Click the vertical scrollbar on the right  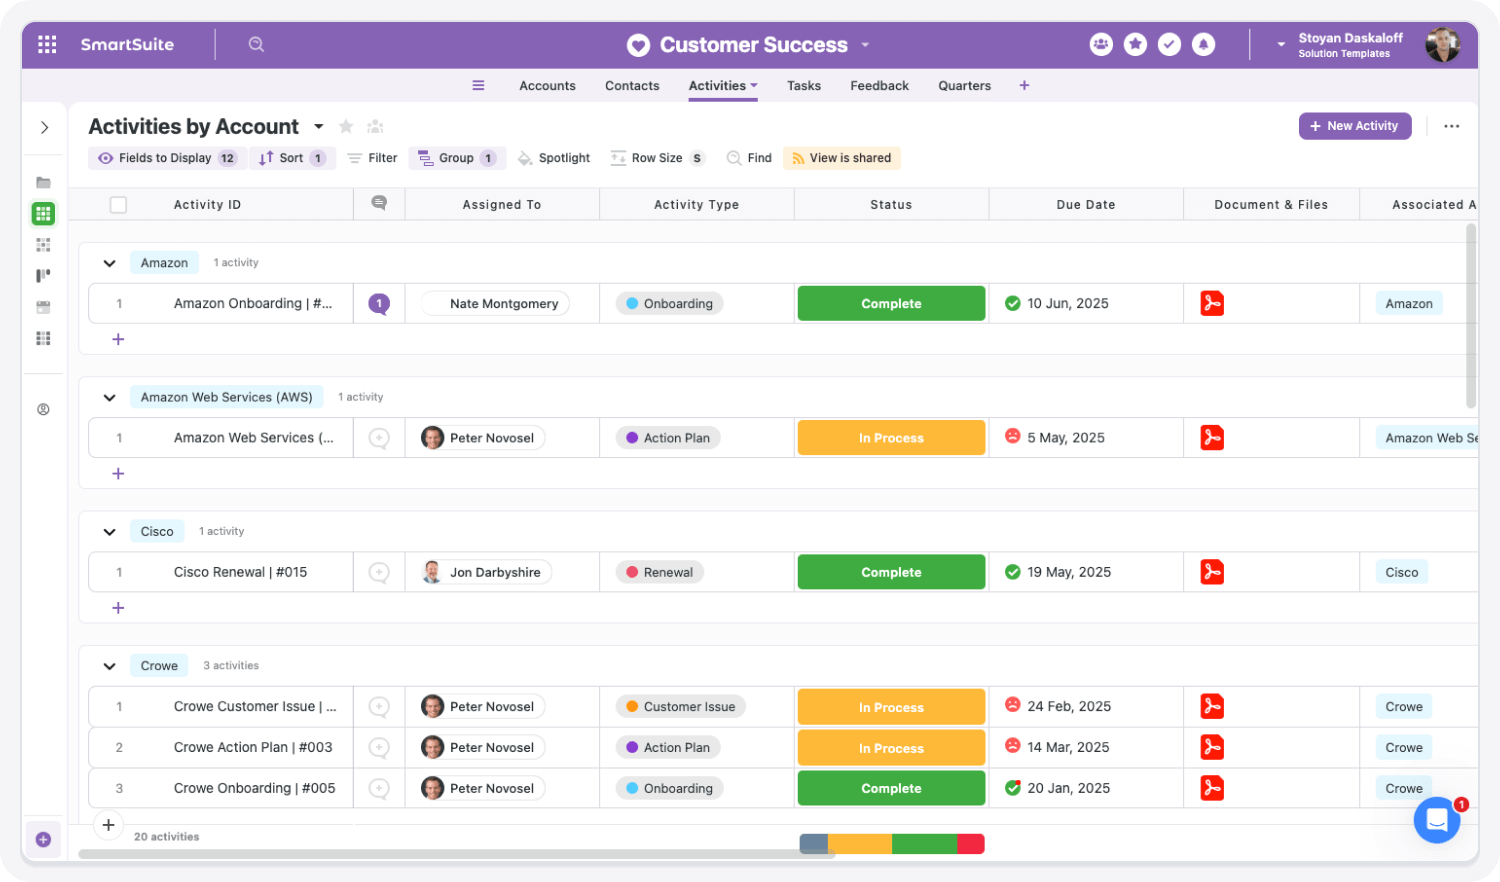1471,316
